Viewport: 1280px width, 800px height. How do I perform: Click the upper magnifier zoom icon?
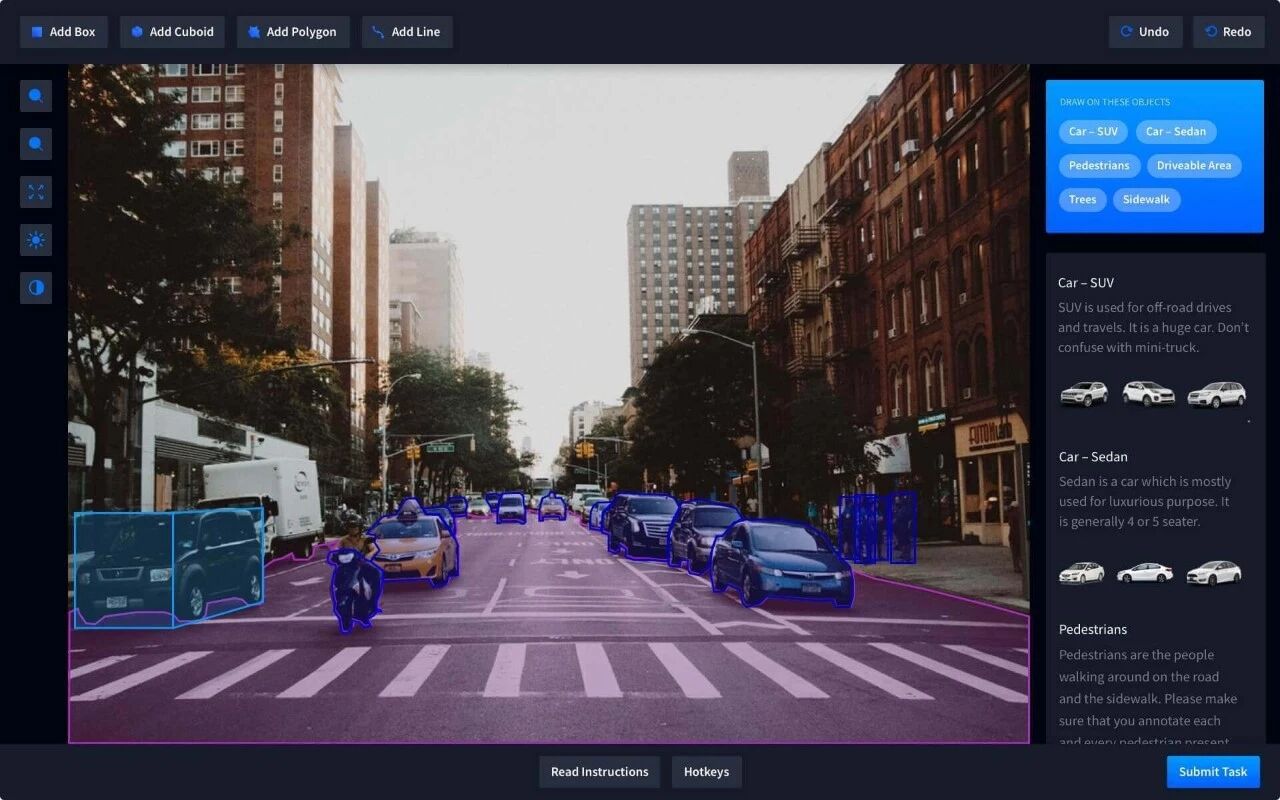[x=36, y=96]
